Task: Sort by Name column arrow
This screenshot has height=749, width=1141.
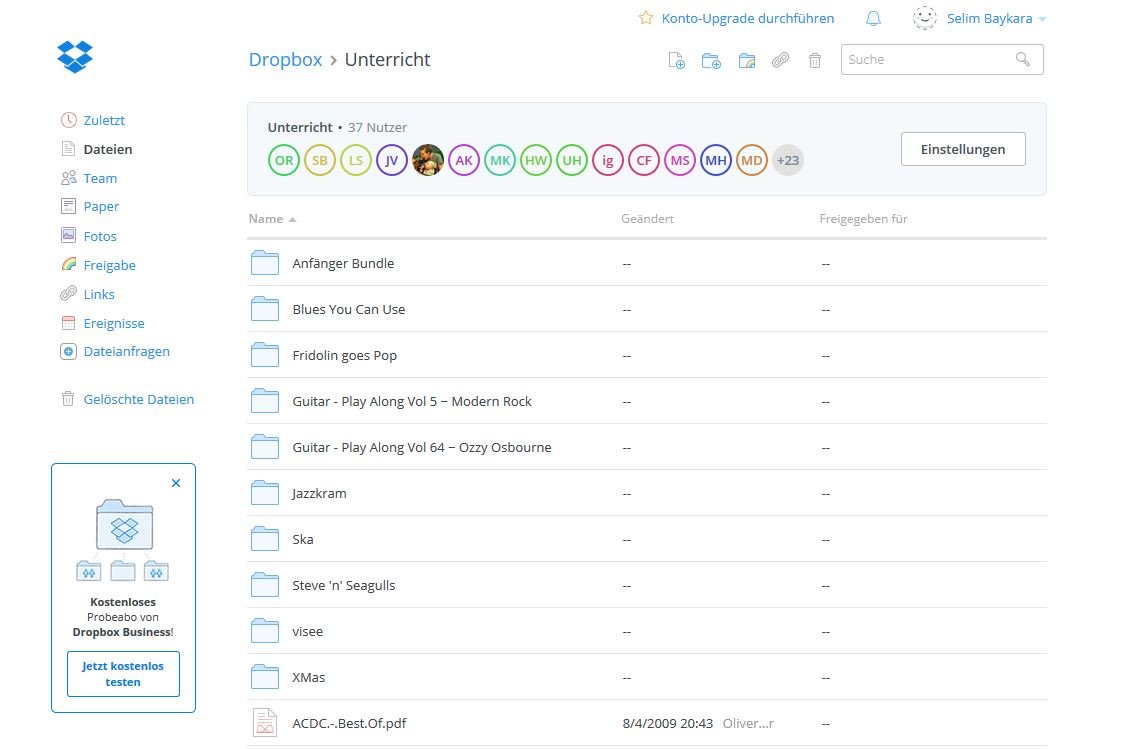Action: [292, 219]
